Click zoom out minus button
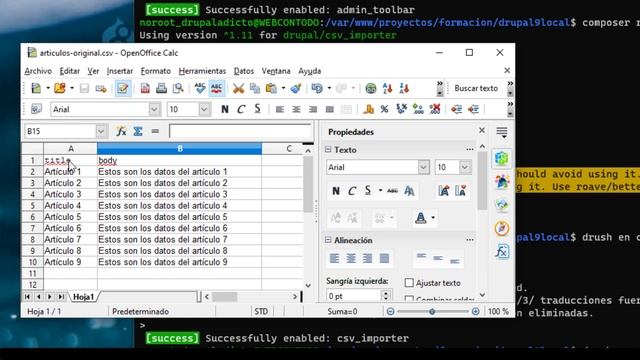 pos(390,311)
